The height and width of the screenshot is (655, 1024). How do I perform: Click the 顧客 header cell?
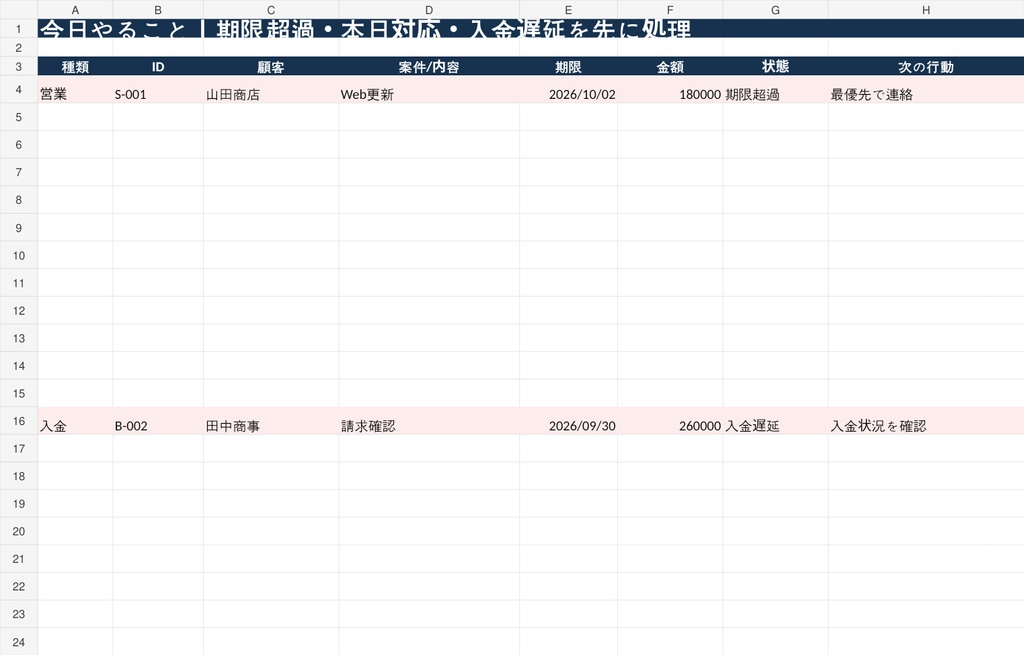tap(271, 67)
